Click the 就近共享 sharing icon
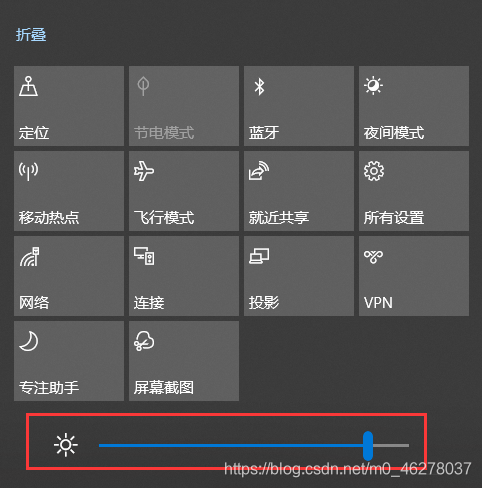Viewport: 482px width, 488px height. [x=259, y=171]
